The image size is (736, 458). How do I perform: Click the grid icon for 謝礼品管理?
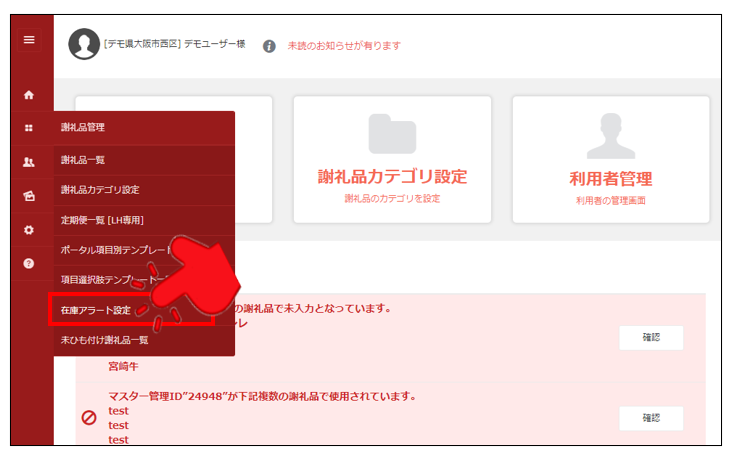[29, 128]
